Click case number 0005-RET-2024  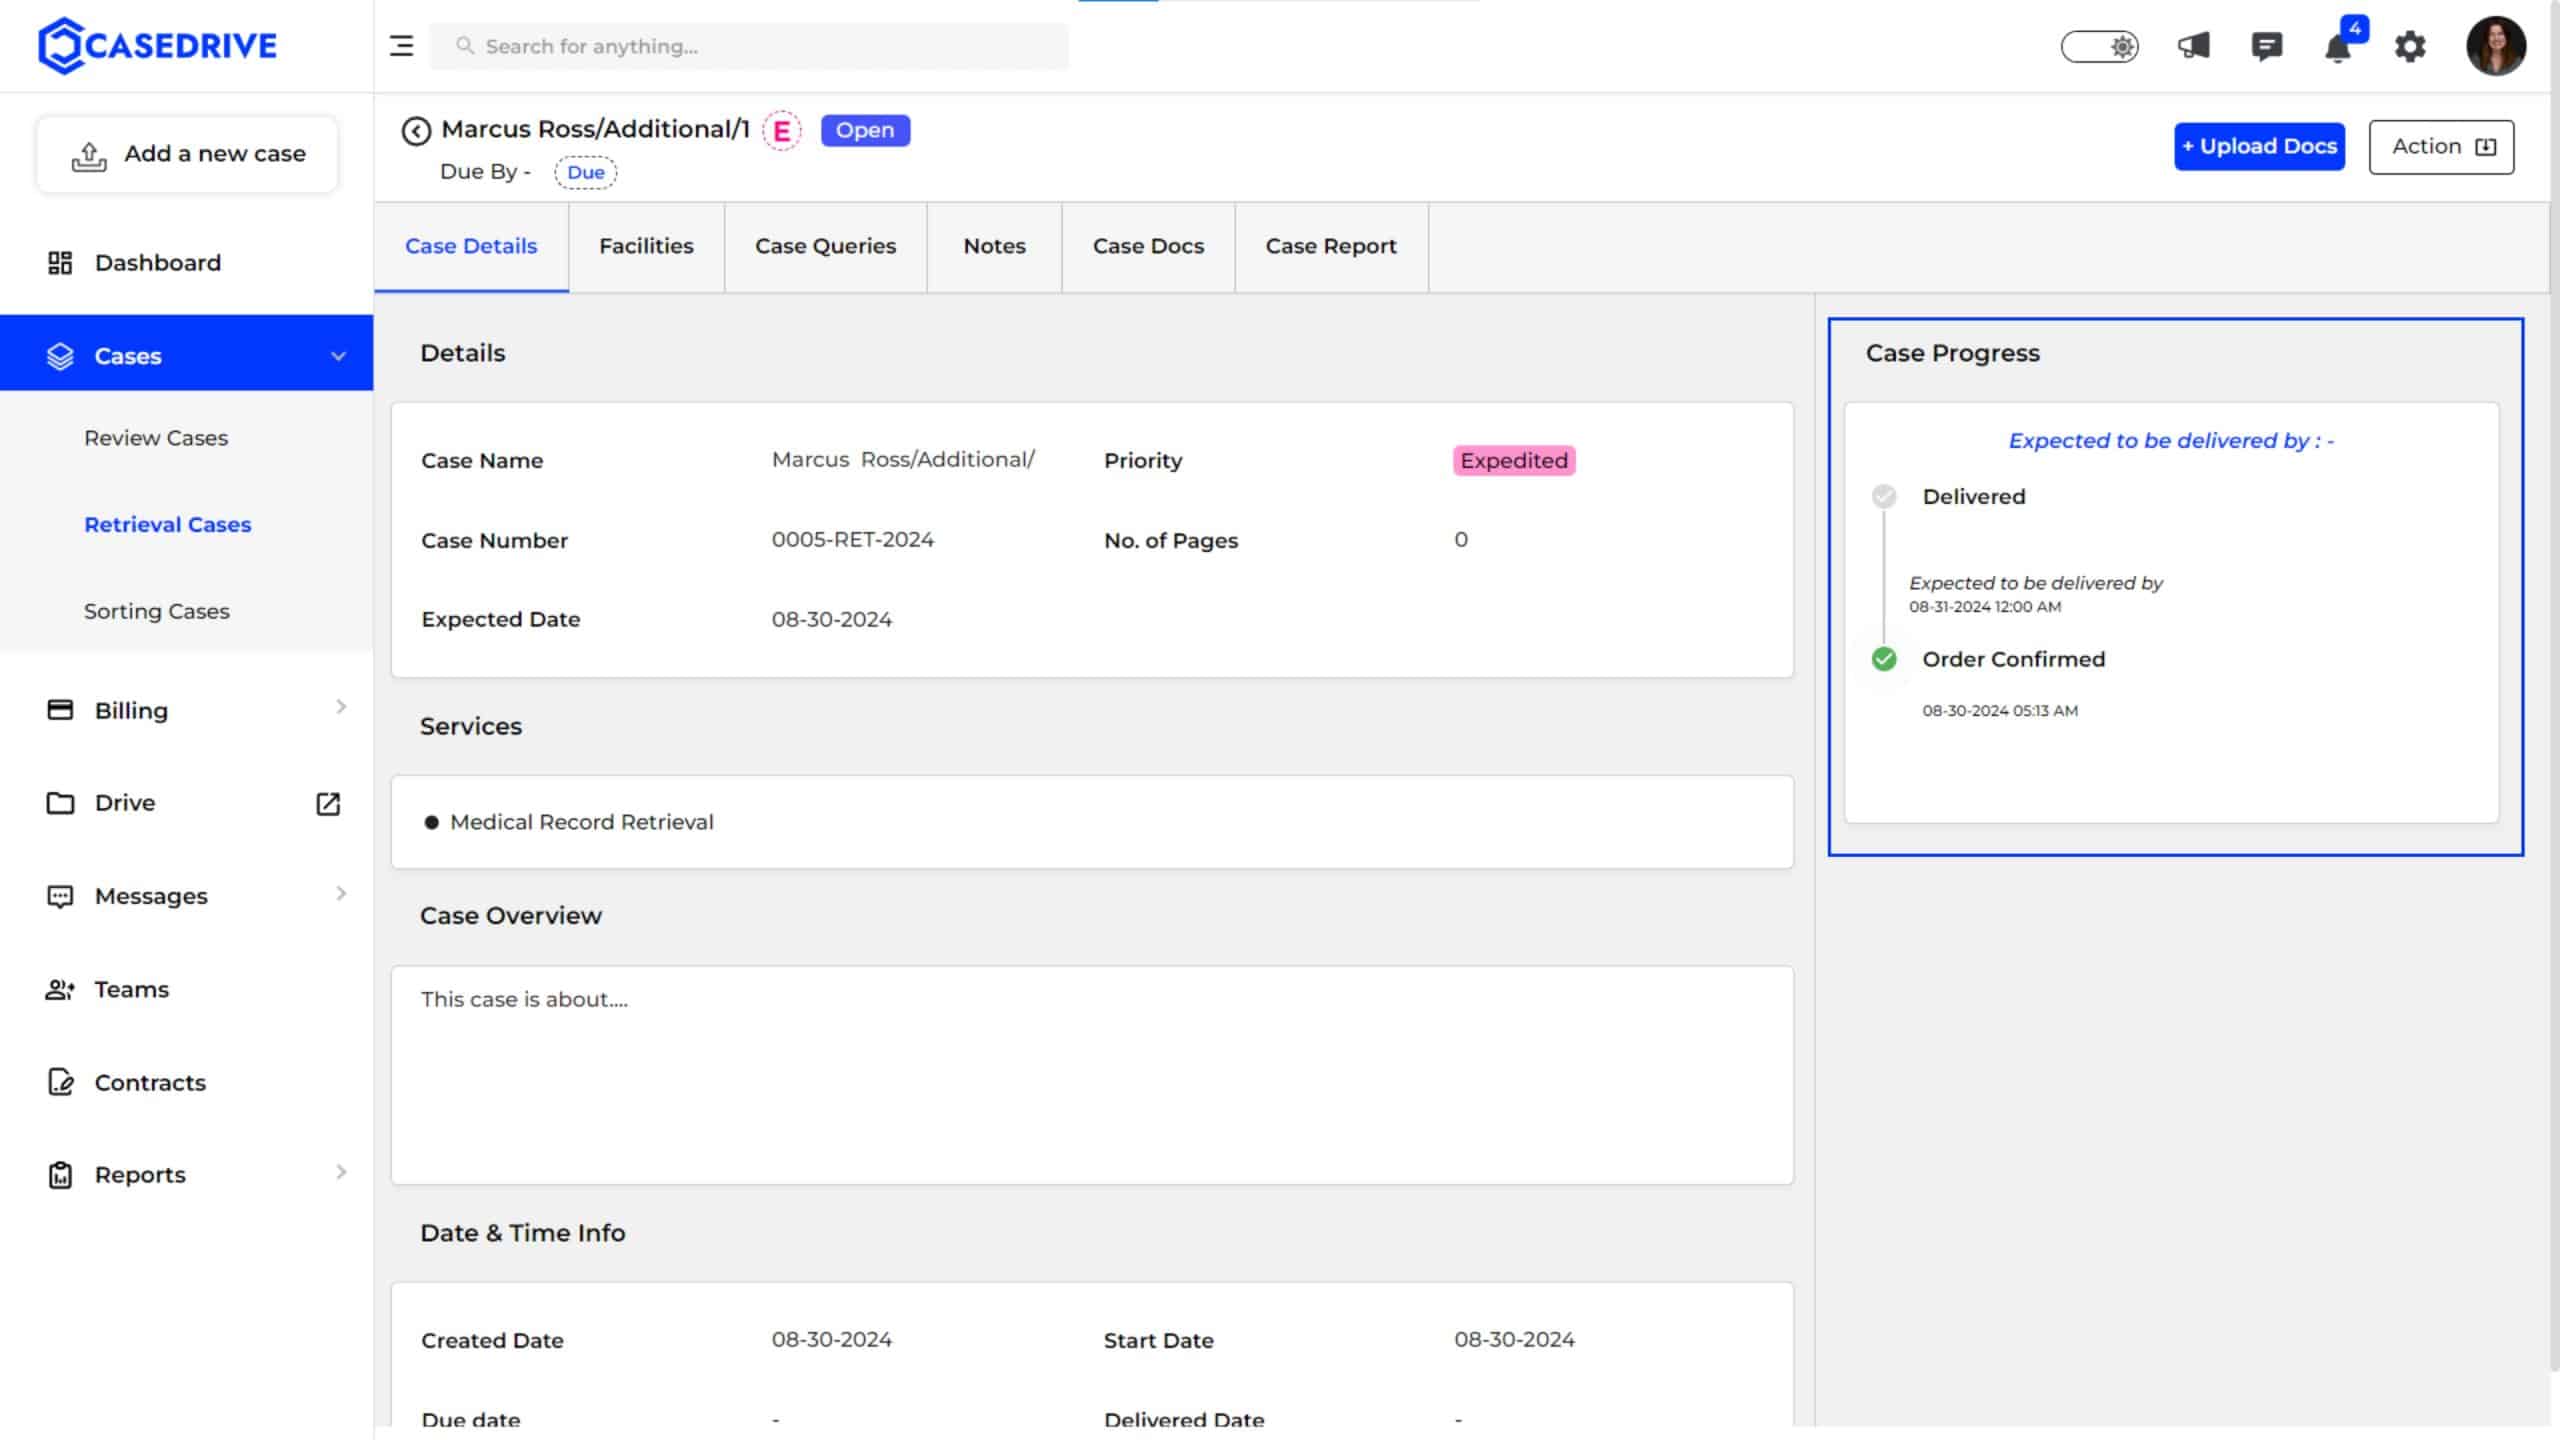[852, 540]
